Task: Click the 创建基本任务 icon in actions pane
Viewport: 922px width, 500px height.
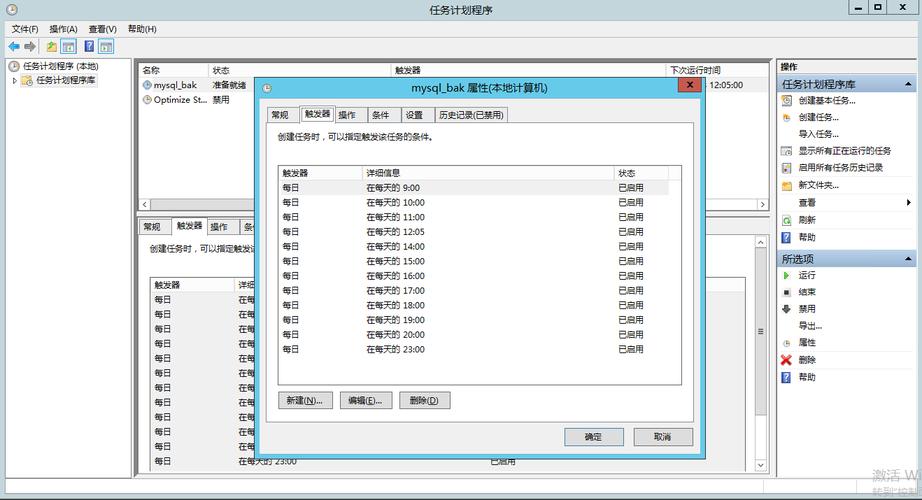Action: click(x=787, y=101)
